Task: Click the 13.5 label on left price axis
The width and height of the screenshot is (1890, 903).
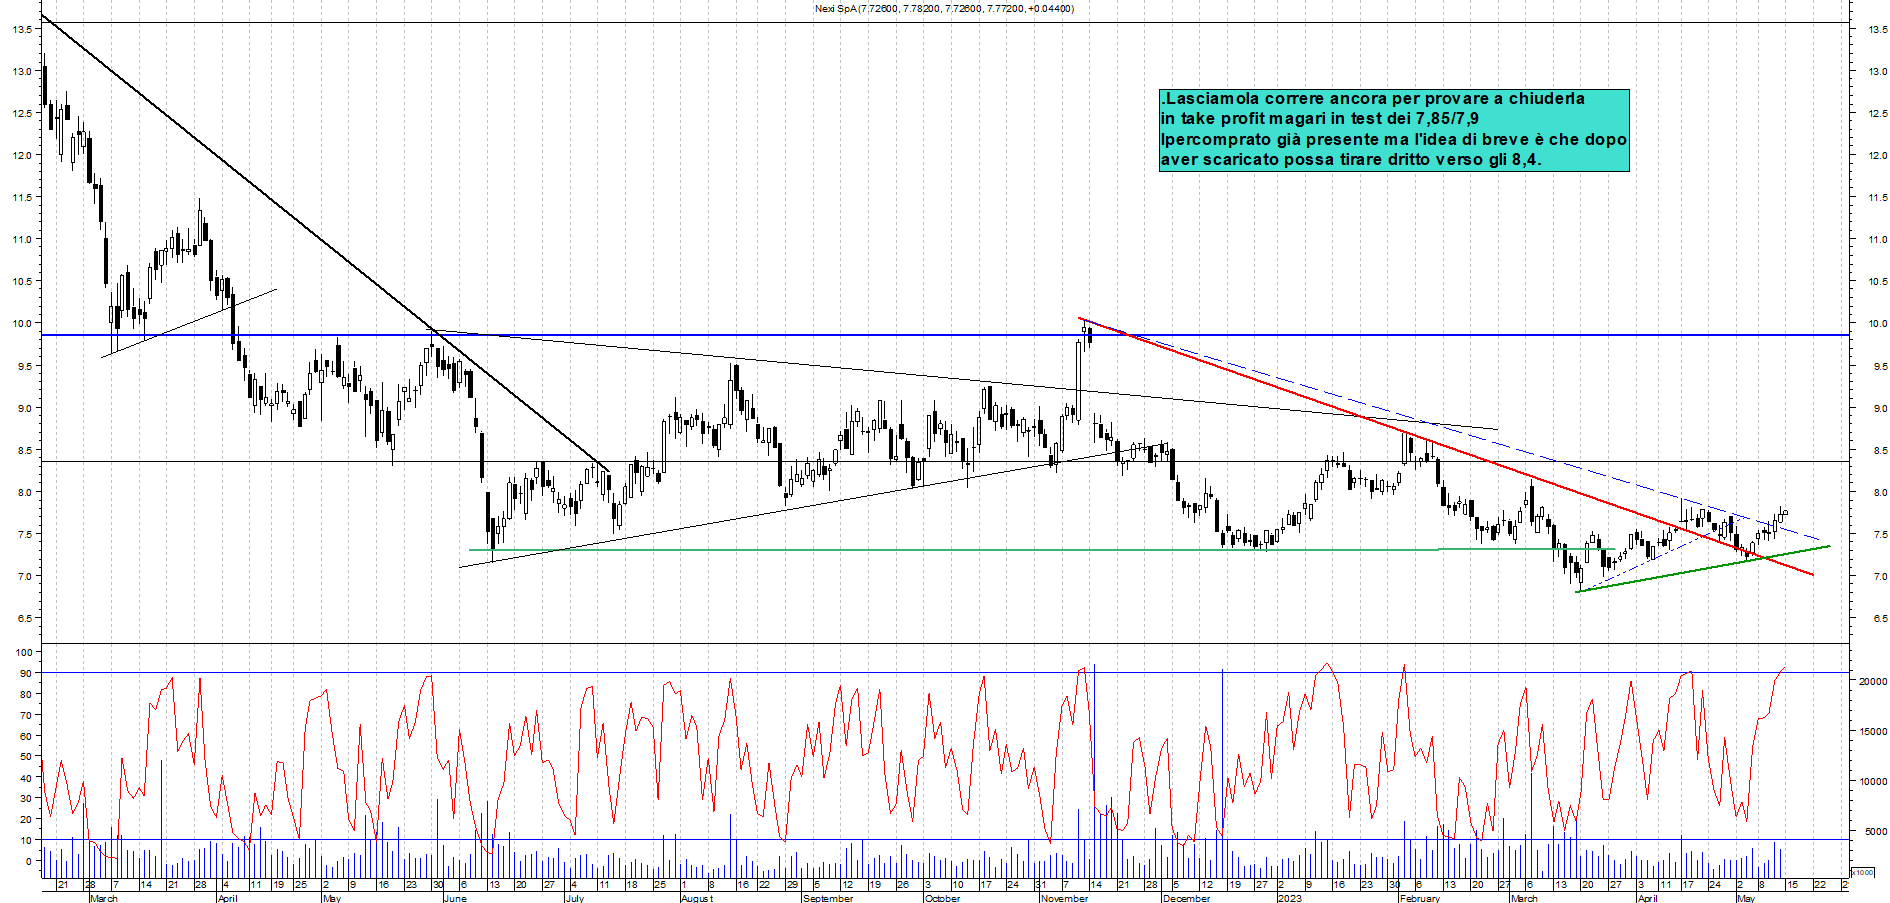Action: (21, 29)
